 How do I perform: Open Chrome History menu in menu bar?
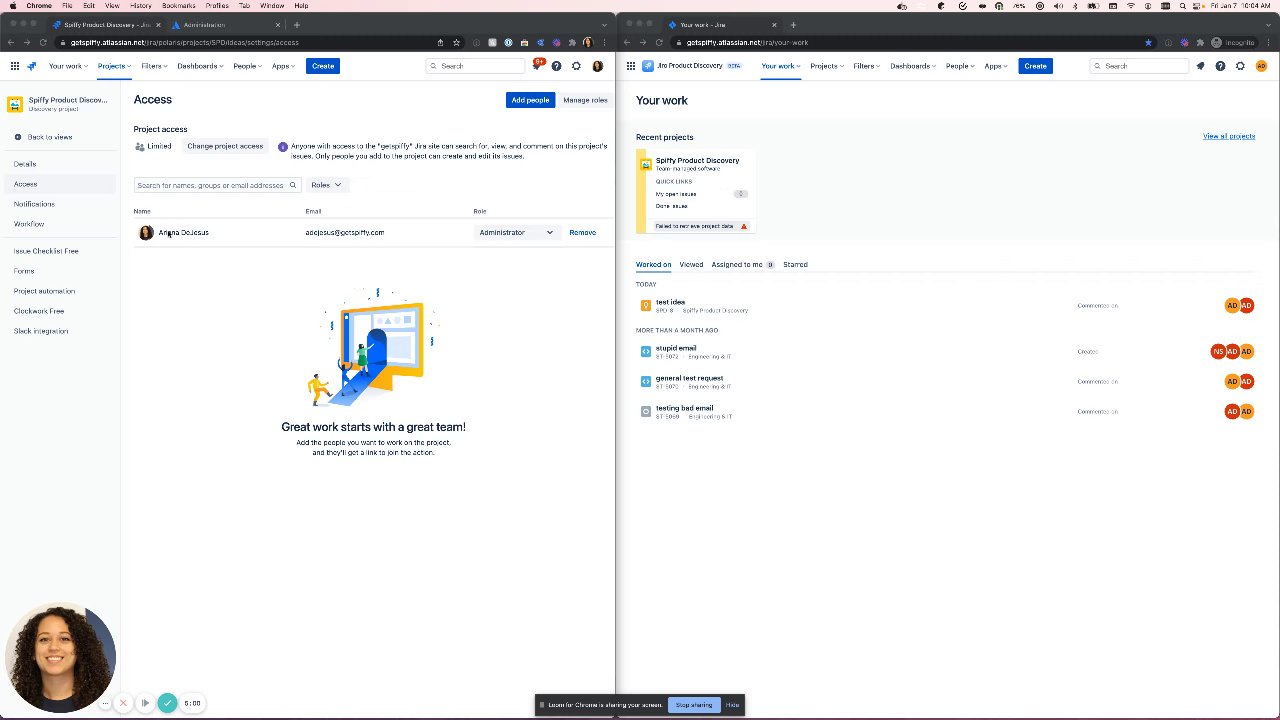(141, 6)
